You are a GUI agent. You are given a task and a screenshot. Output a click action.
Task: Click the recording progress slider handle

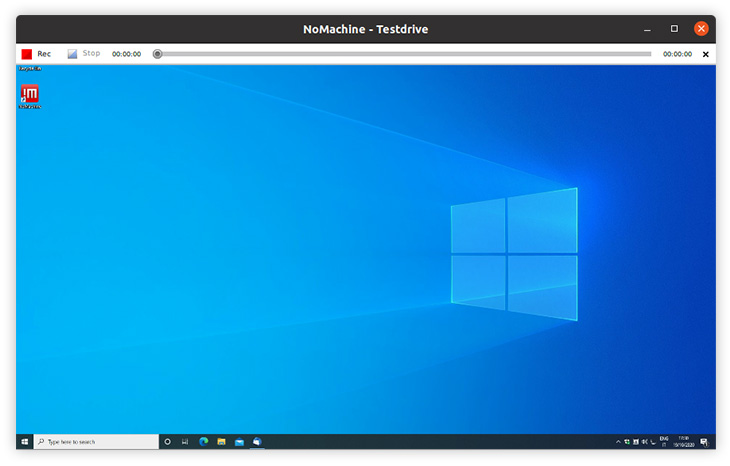157,54
